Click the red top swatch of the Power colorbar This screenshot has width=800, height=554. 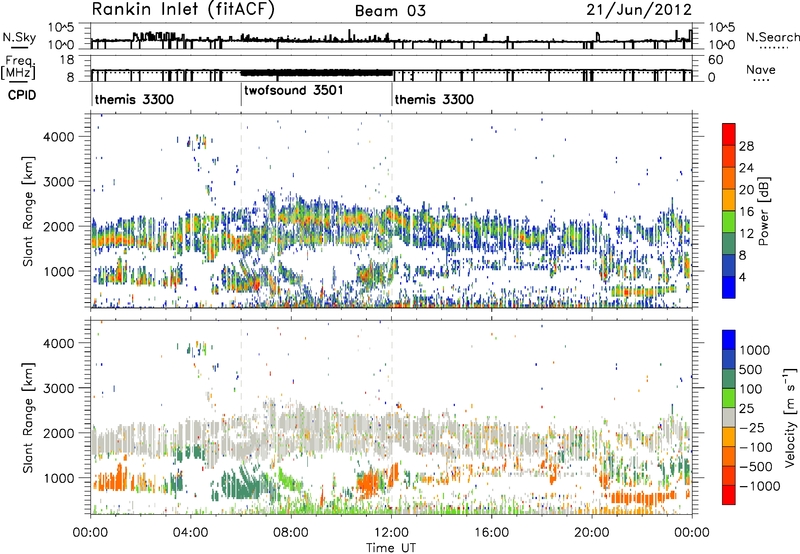[729, 134]
